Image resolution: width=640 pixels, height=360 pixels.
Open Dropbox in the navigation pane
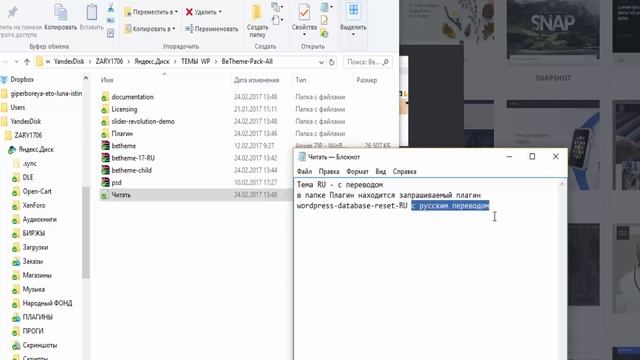(x=22, y=80)
